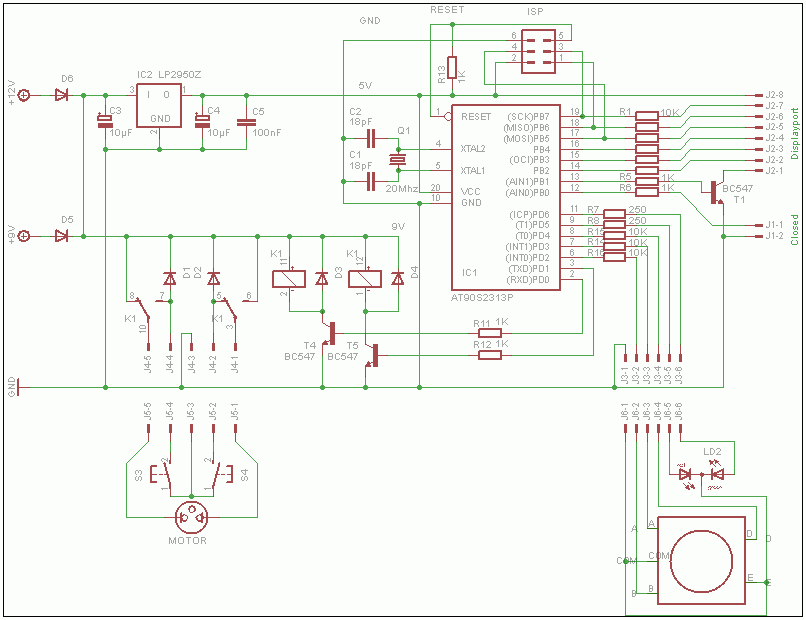Click the green Displayport label
This screenshot has height=620, width=806.
coord(795,133)
